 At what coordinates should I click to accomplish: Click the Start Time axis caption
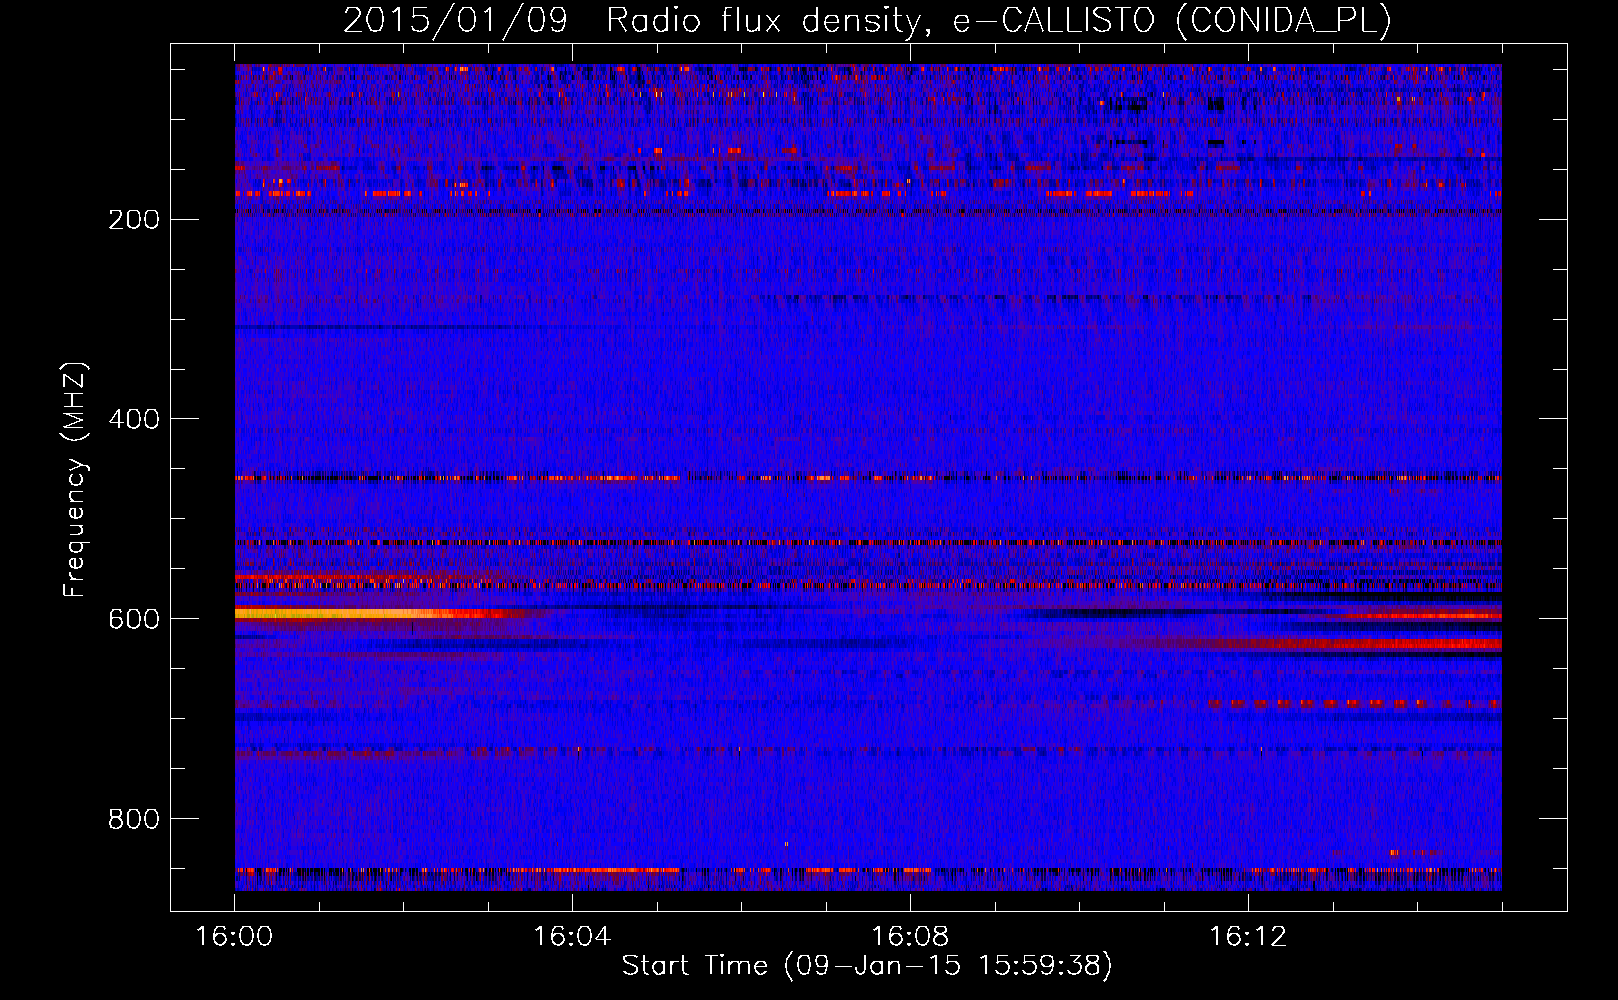tap(867, 966)
